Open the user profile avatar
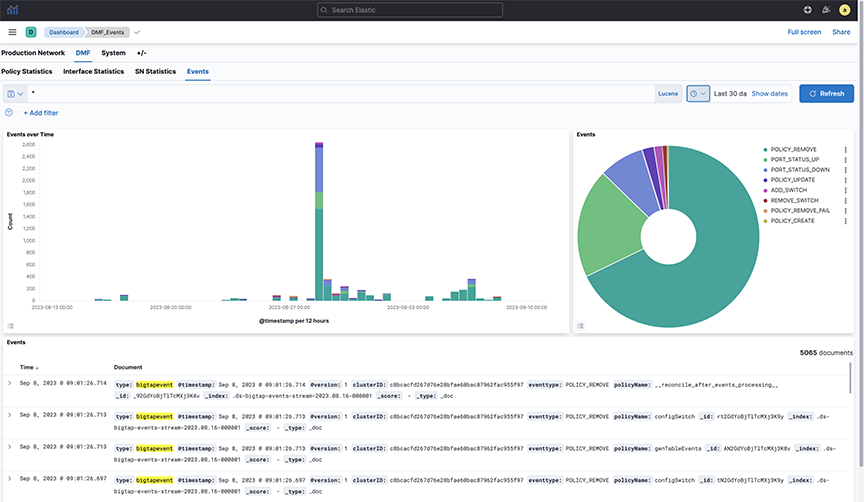 click(844, 10)
